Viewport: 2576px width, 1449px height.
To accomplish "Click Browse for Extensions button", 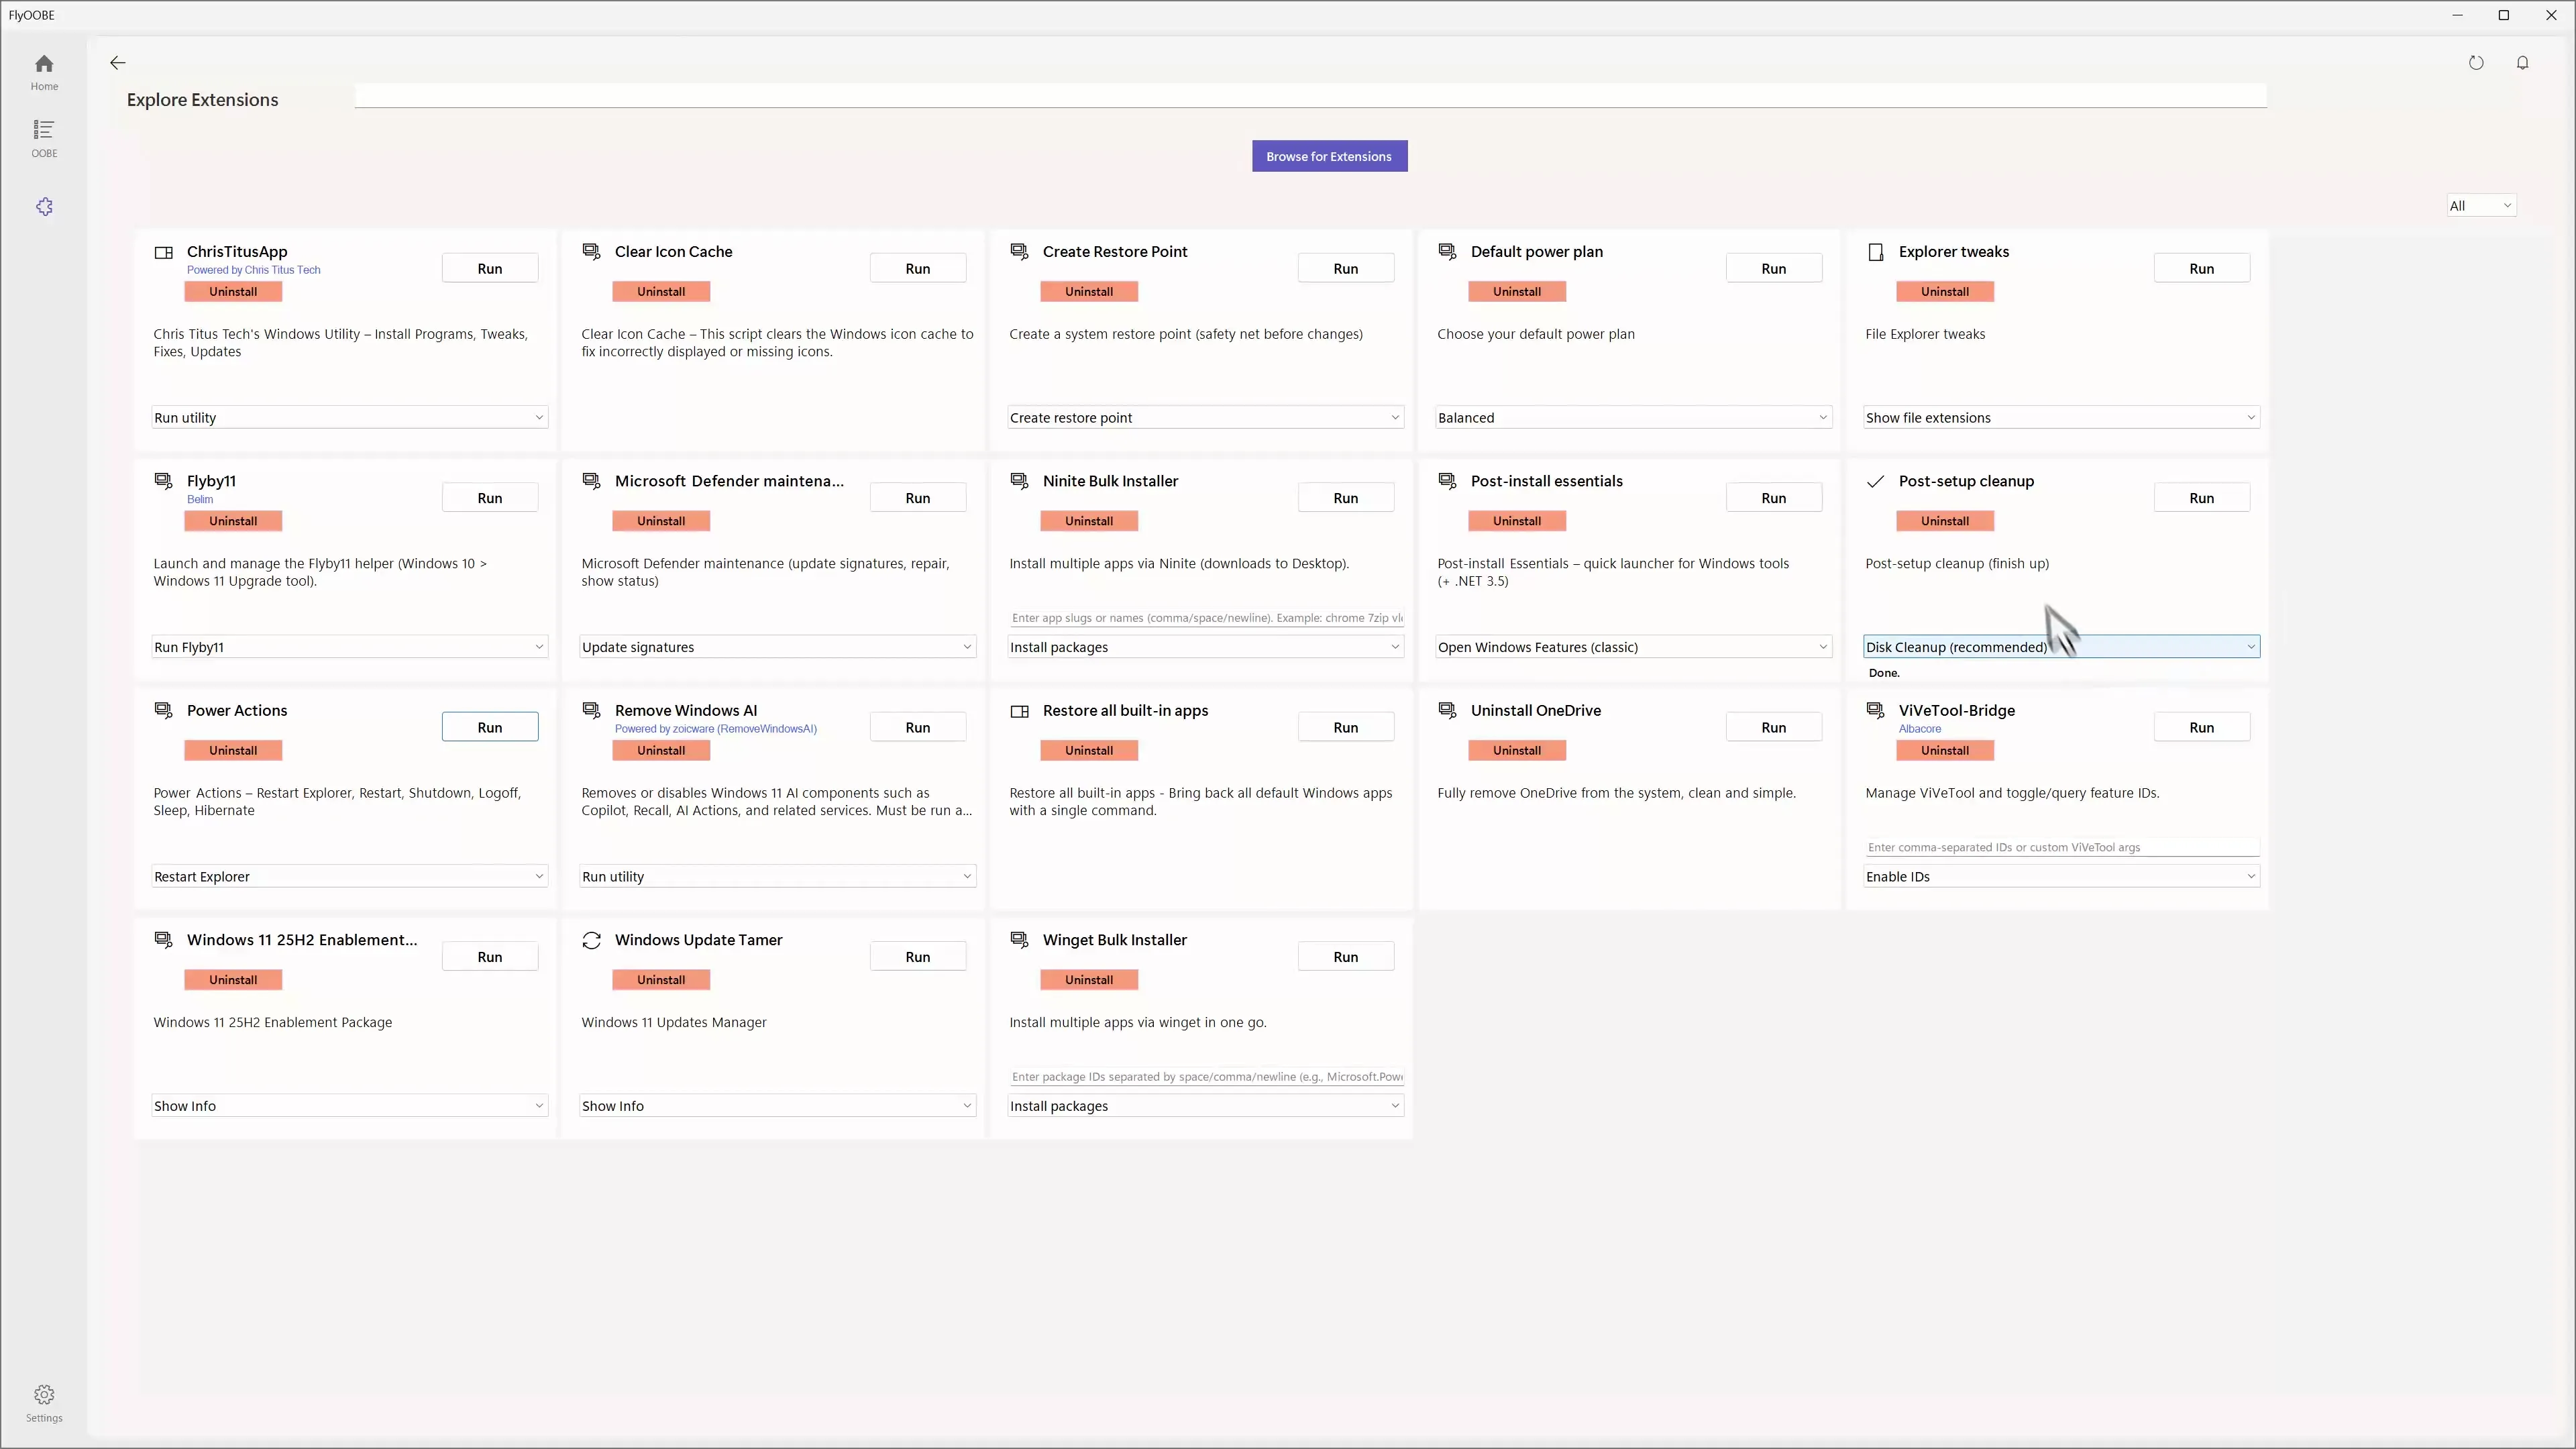I will pyautogui.click(x=1329, y=156).
